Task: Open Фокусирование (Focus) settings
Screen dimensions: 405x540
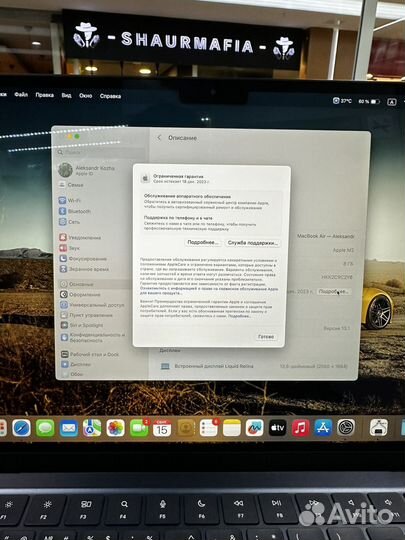Action: pos(83,259)
